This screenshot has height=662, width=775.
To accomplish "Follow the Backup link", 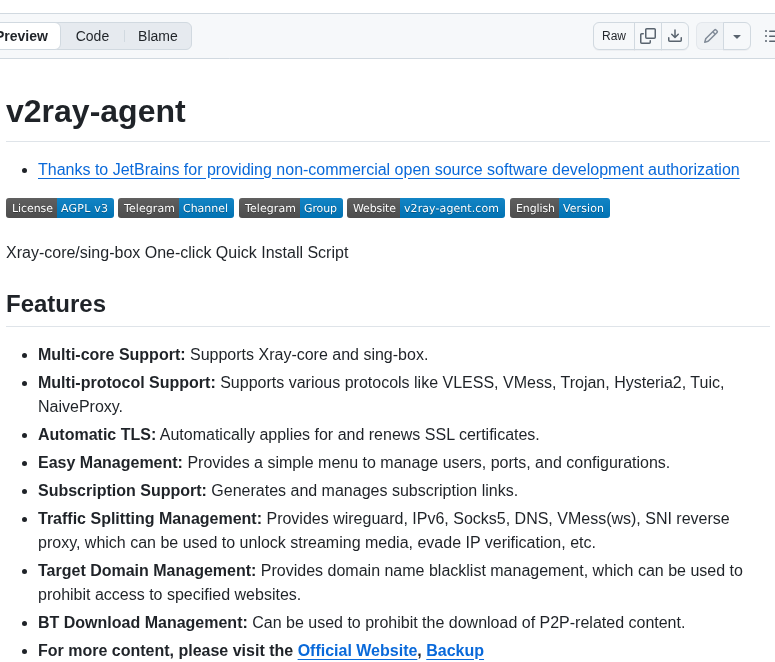I will pos(455,650).
